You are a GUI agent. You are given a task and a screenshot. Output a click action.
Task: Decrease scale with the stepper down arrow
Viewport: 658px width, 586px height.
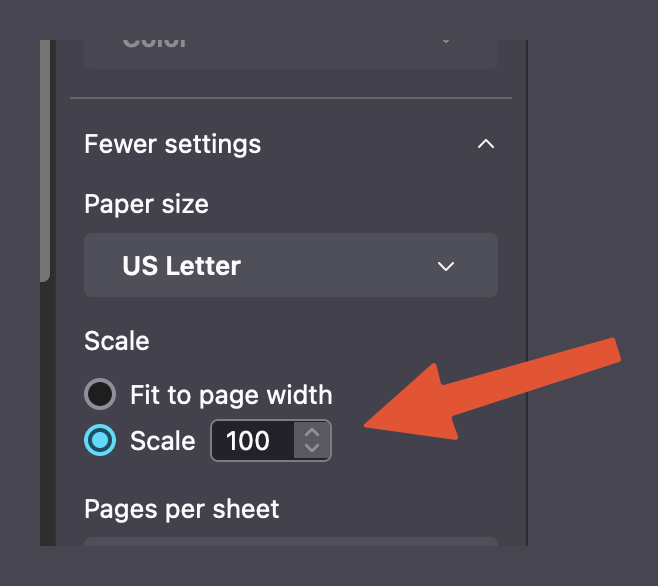coord(312,448)
